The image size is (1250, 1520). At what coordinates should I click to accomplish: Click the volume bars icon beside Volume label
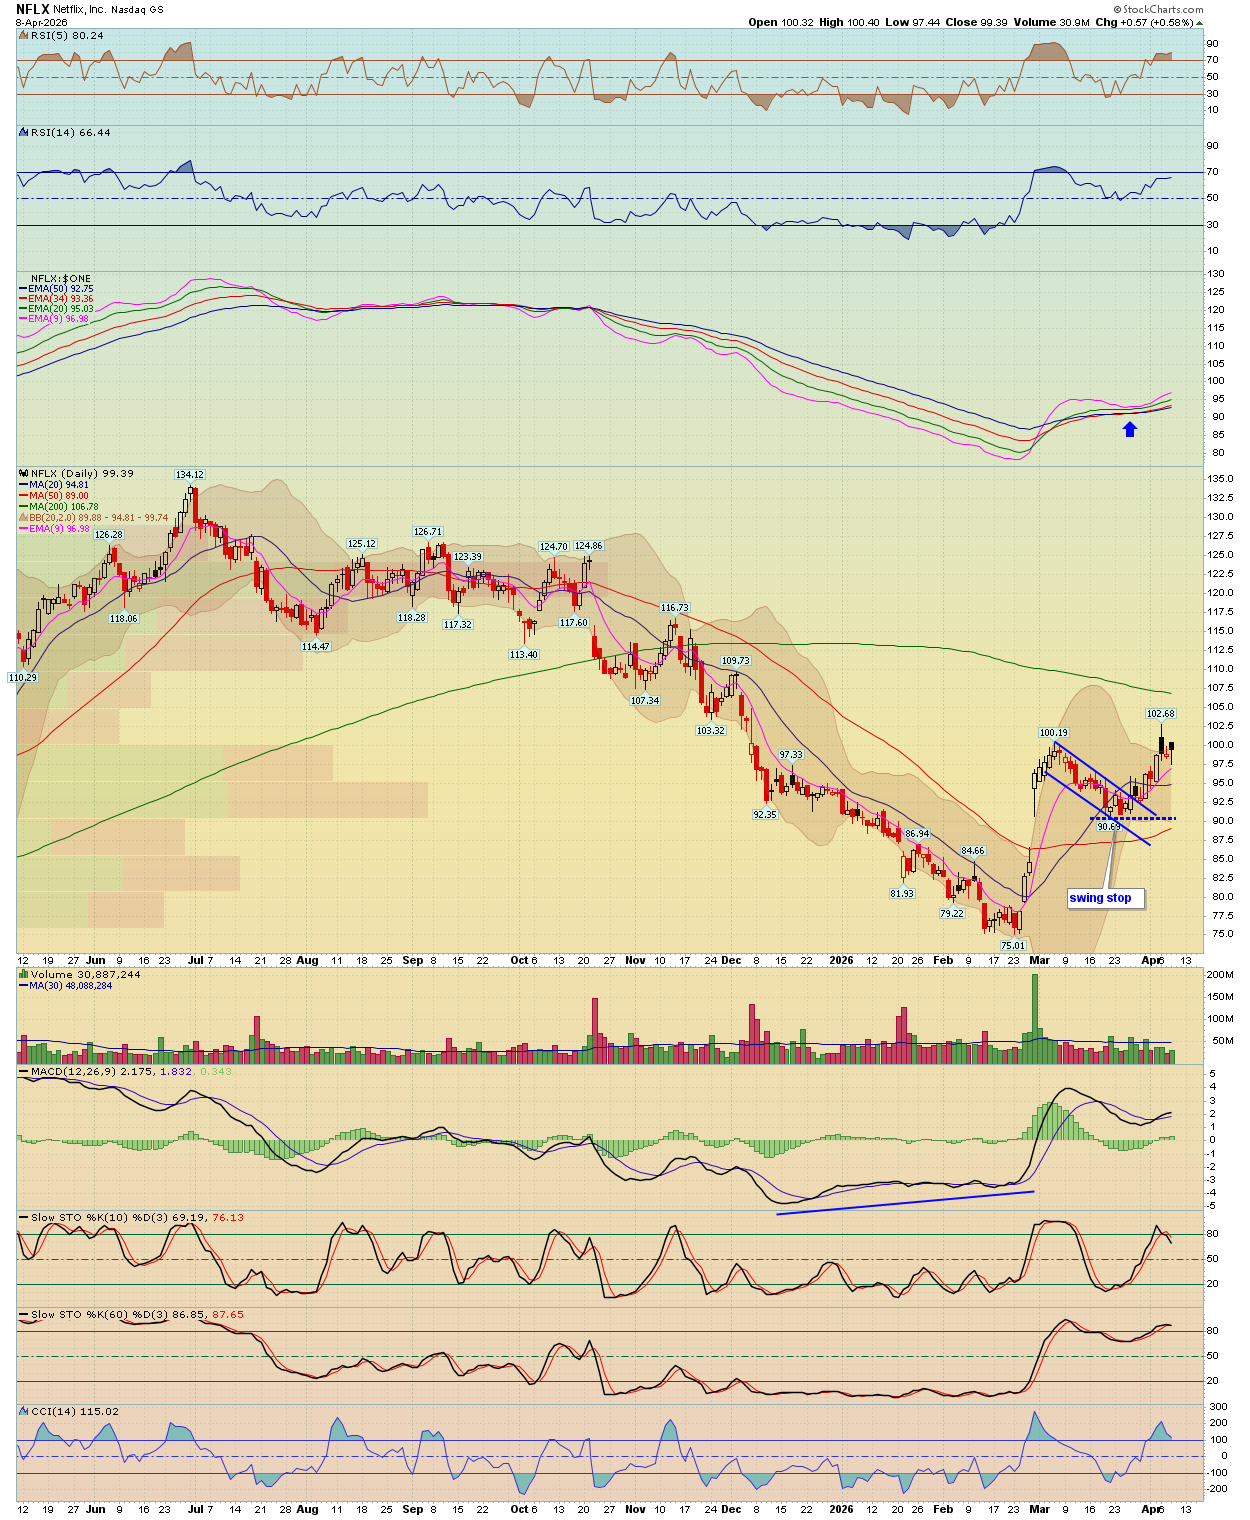point(24,974)
